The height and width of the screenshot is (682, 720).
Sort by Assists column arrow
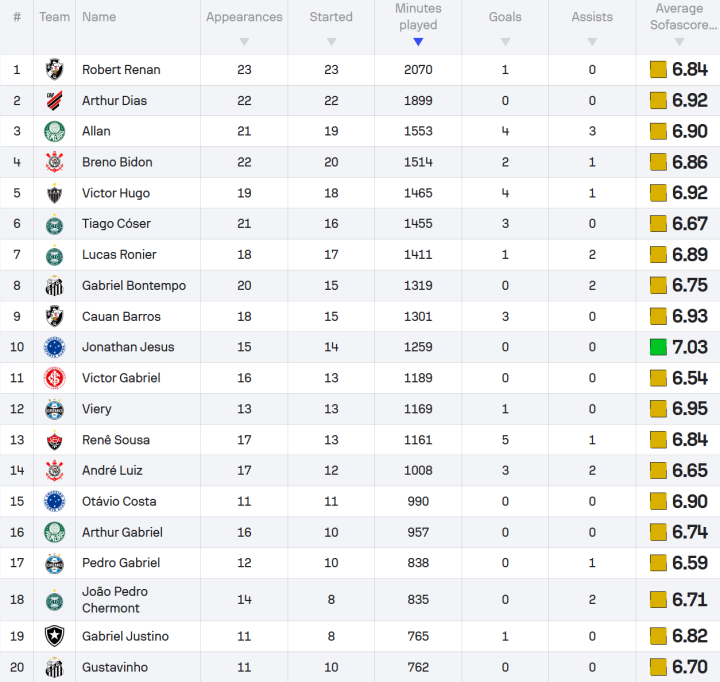coord(592,42)
